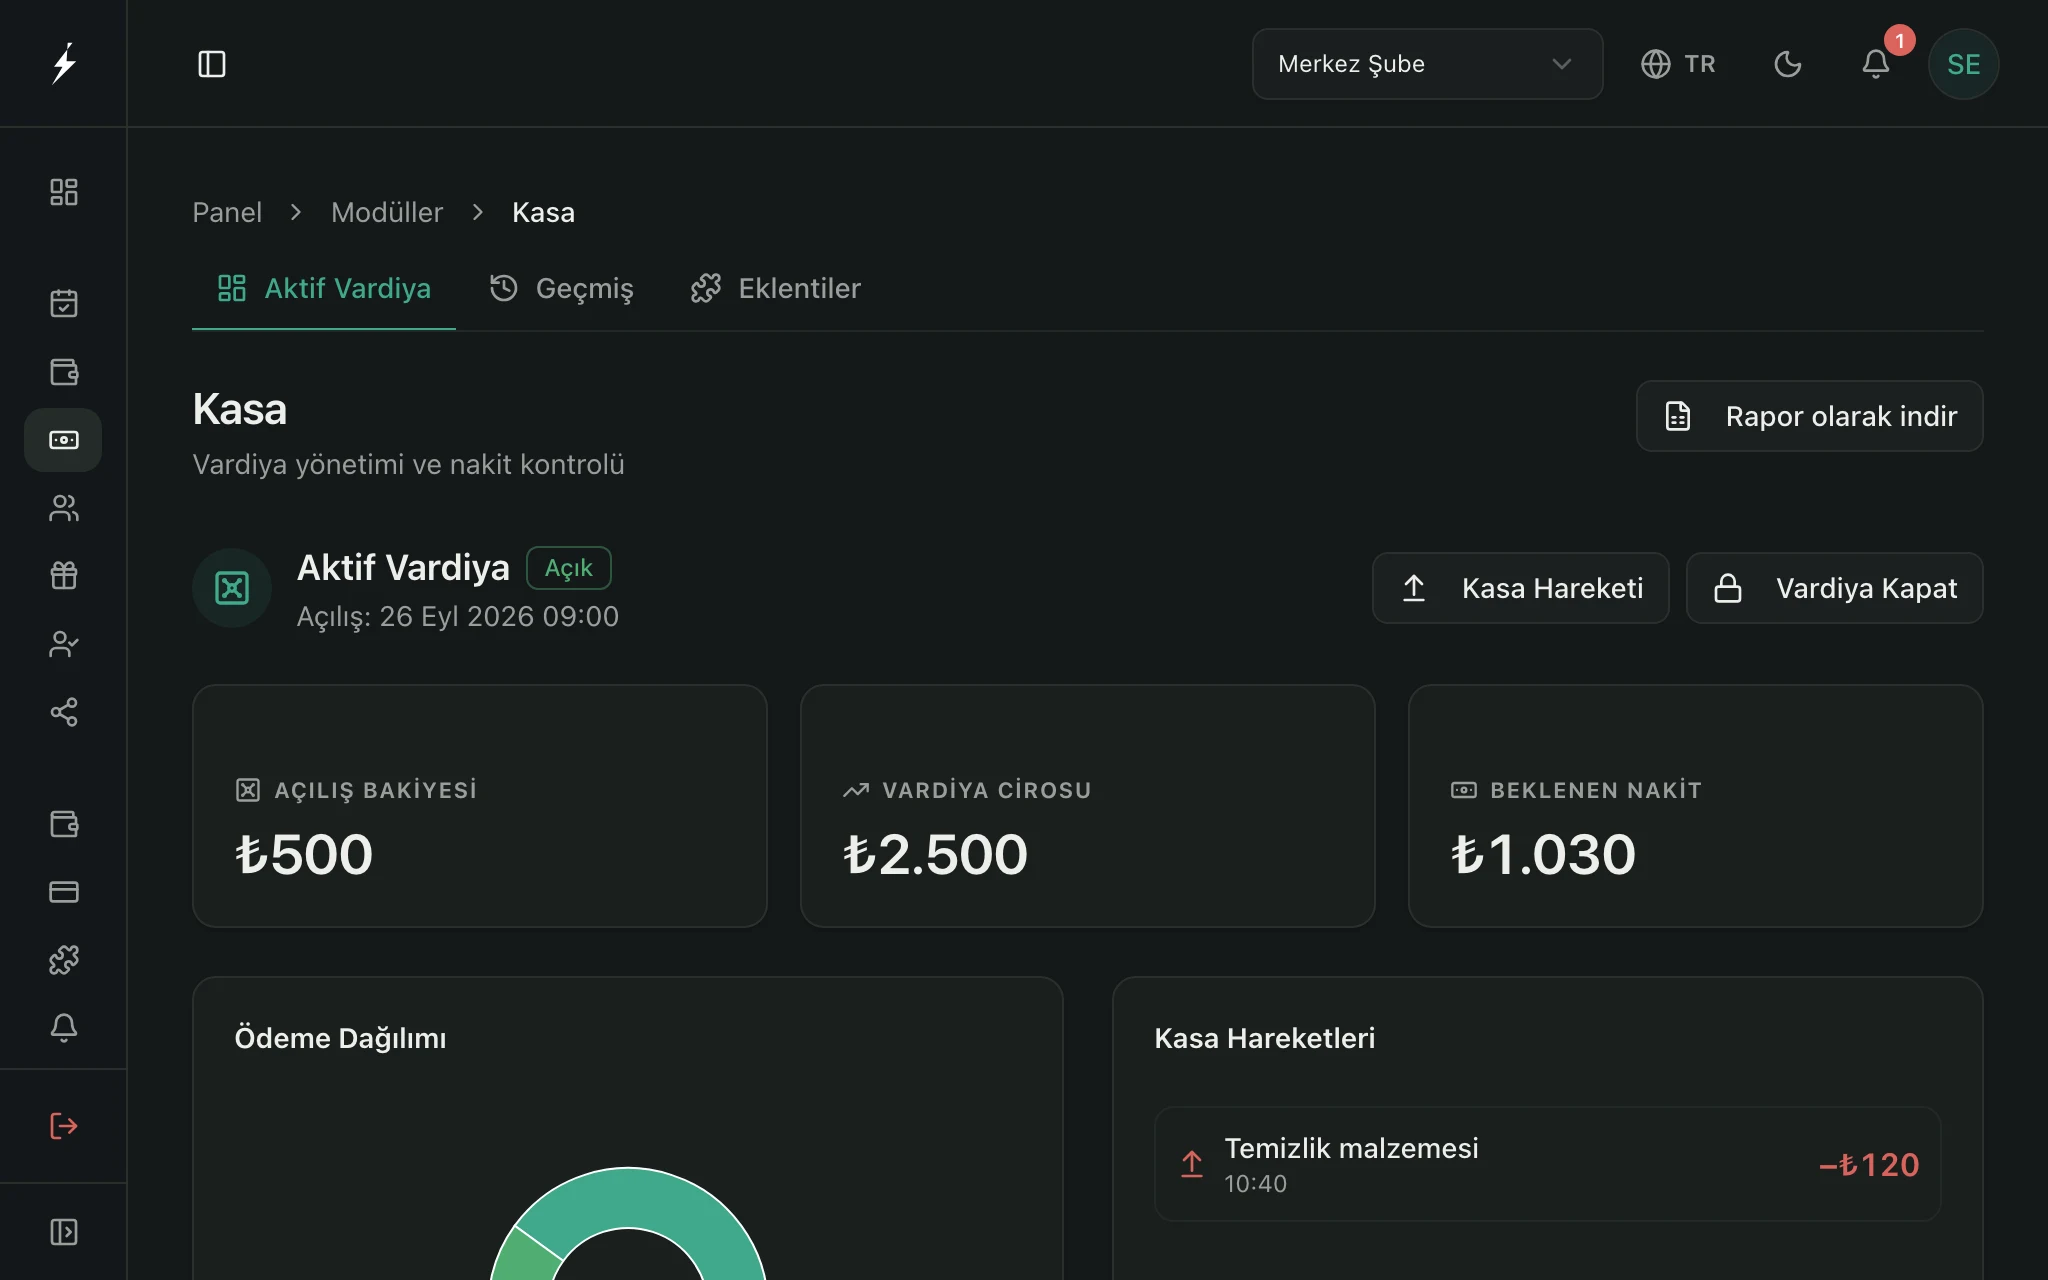Open the gift icon in sidebar
Viewport: 2048px width, 1280px height.
pos(63,576)
